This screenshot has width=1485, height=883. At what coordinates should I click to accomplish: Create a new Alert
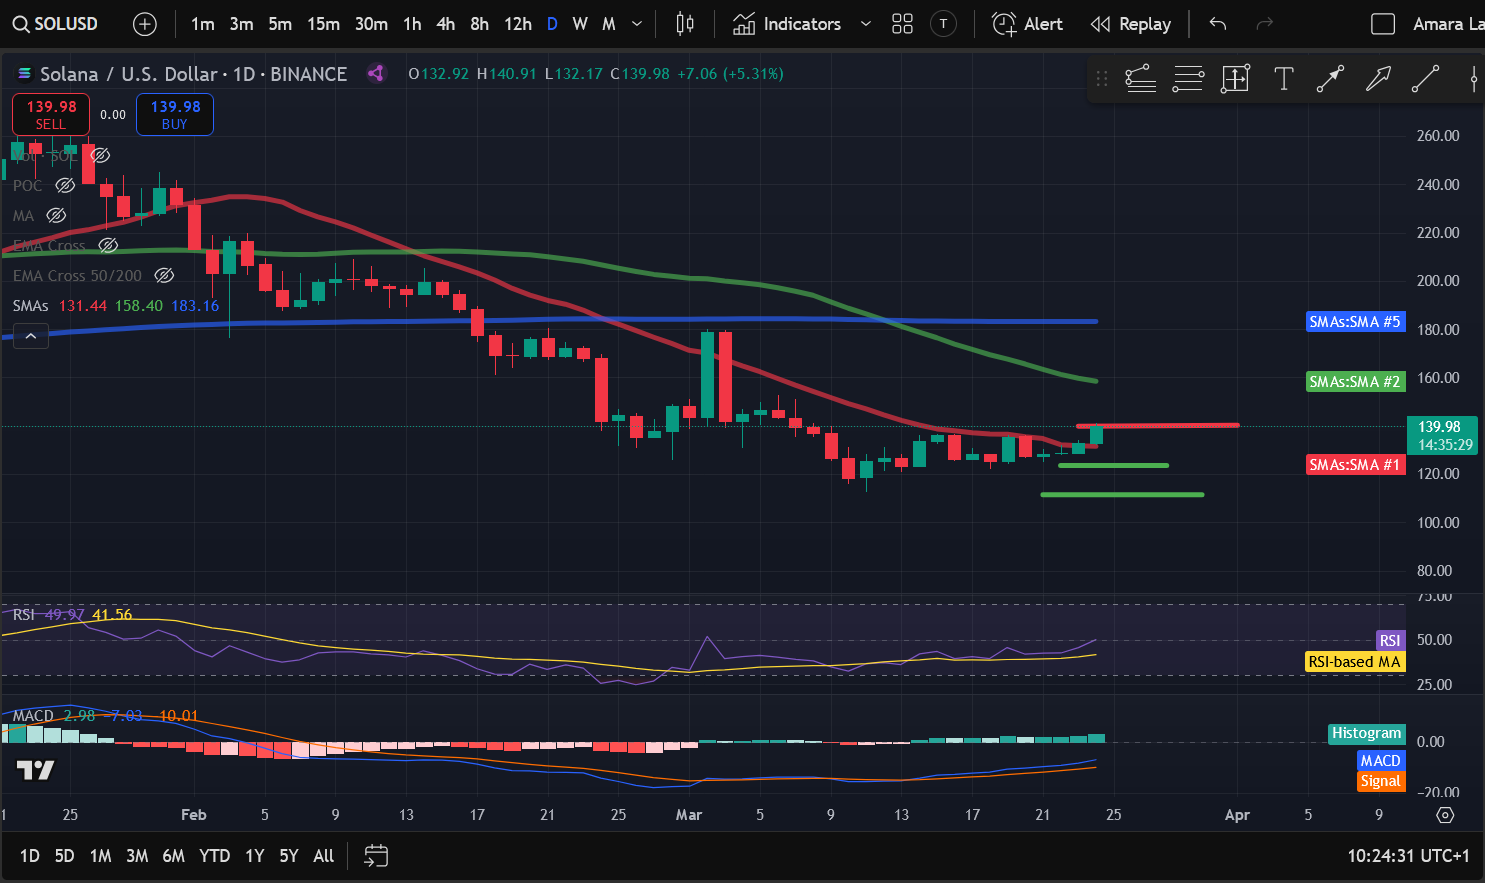1027,24
